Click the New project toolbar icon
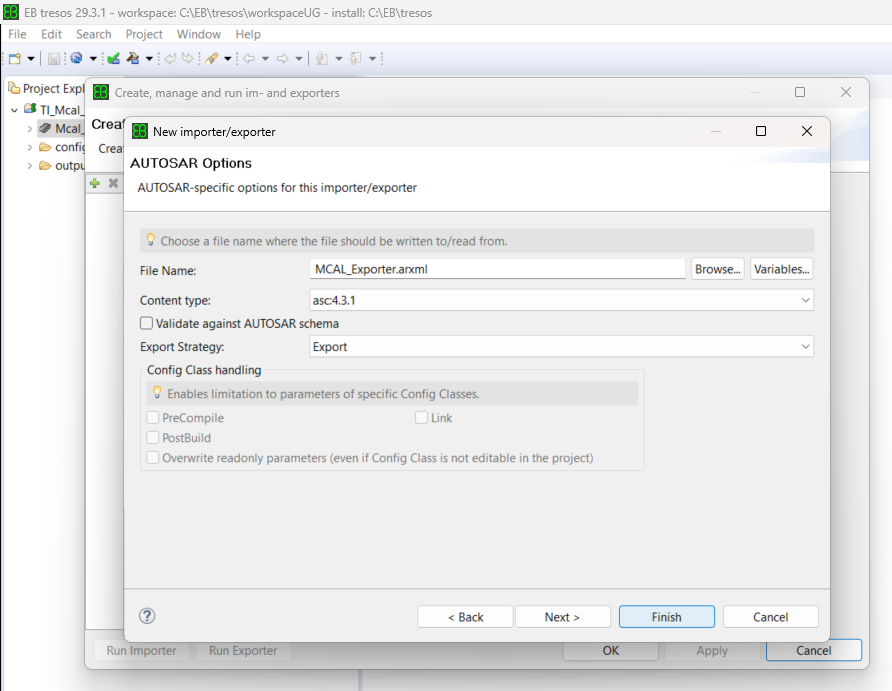Viewport: 892px width, 691px height. tap(15, 59)
